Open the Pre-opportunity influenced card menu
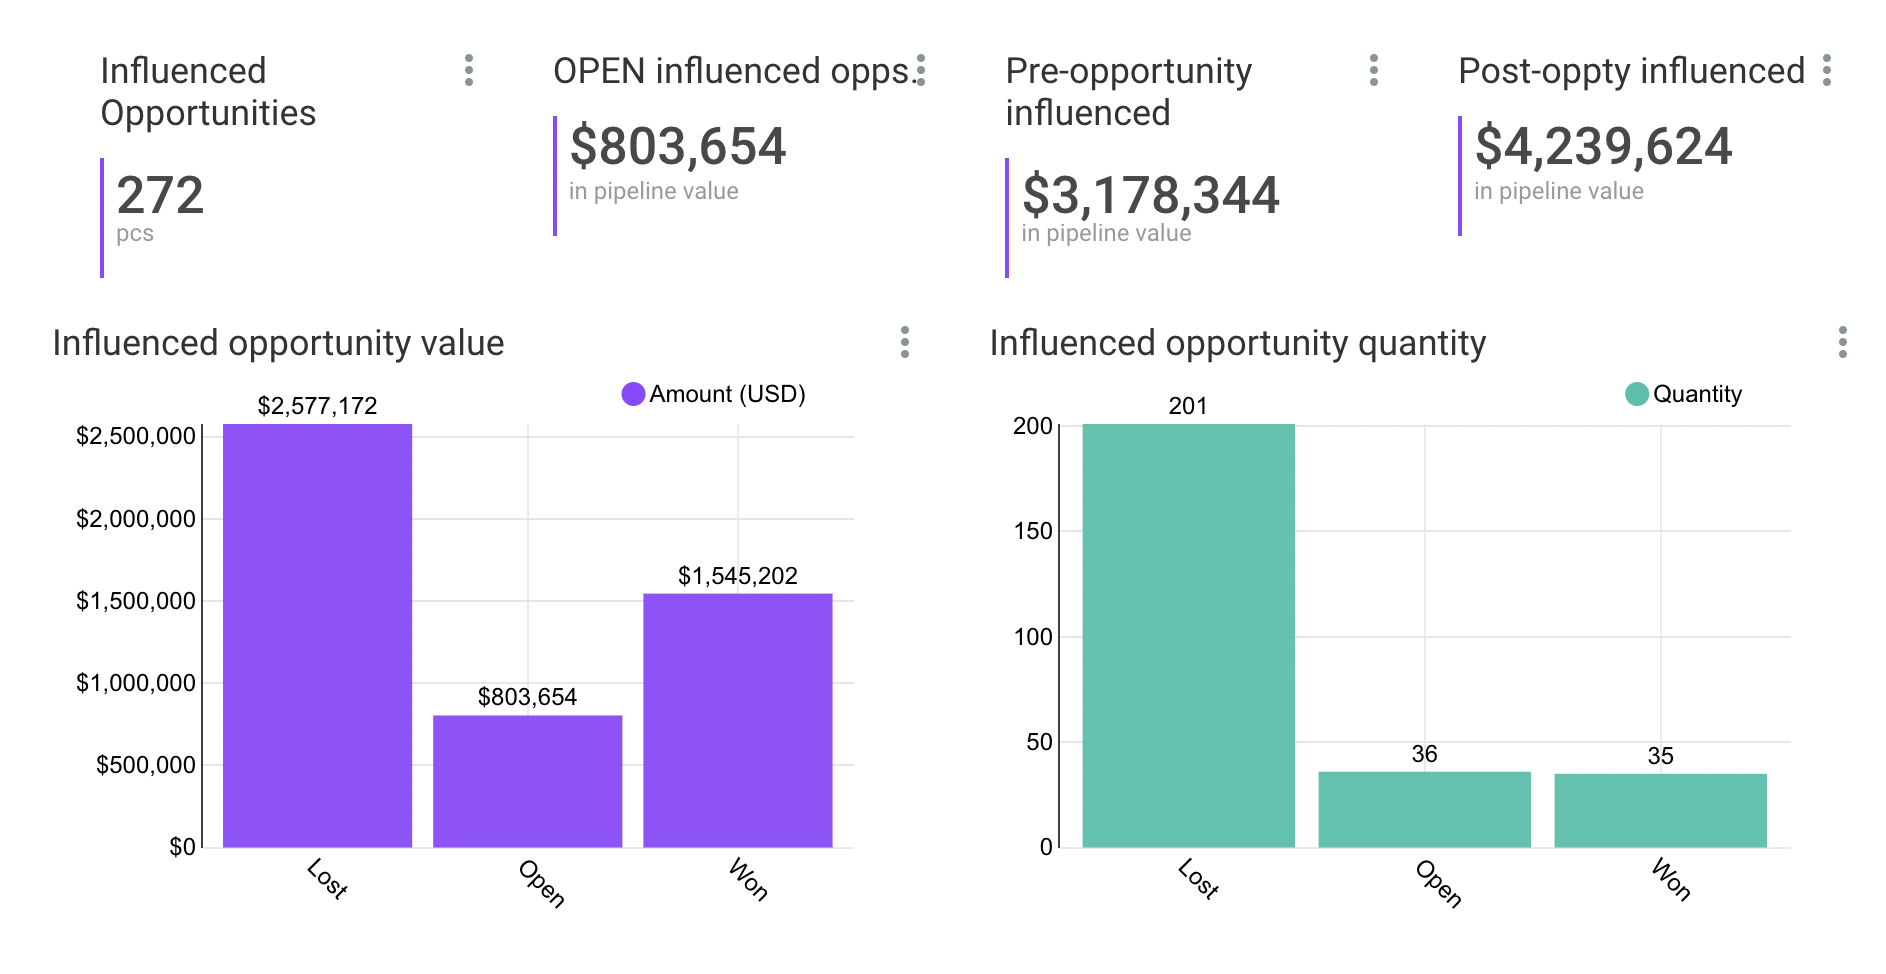The height and width of the screenshot is (974, 1886). click(x=1375, y=72)
